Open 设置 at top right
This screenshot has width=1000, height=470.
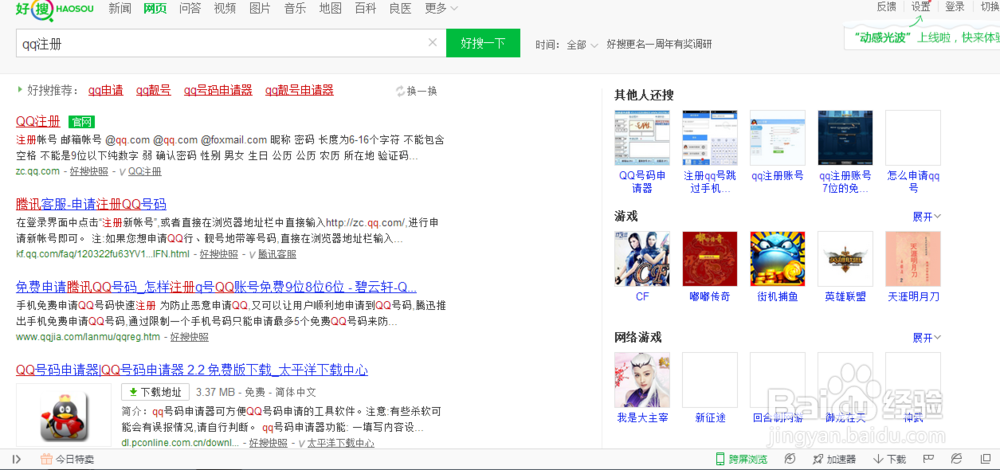(920, 7)
